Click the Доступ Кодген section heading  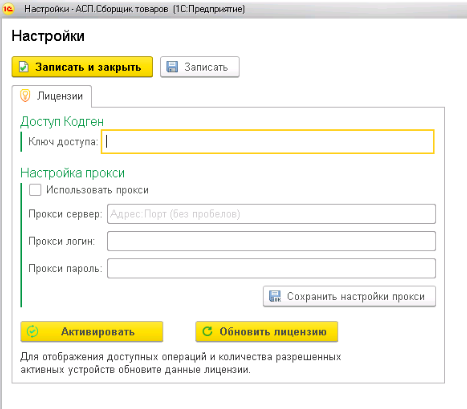(x=62, y=122)
